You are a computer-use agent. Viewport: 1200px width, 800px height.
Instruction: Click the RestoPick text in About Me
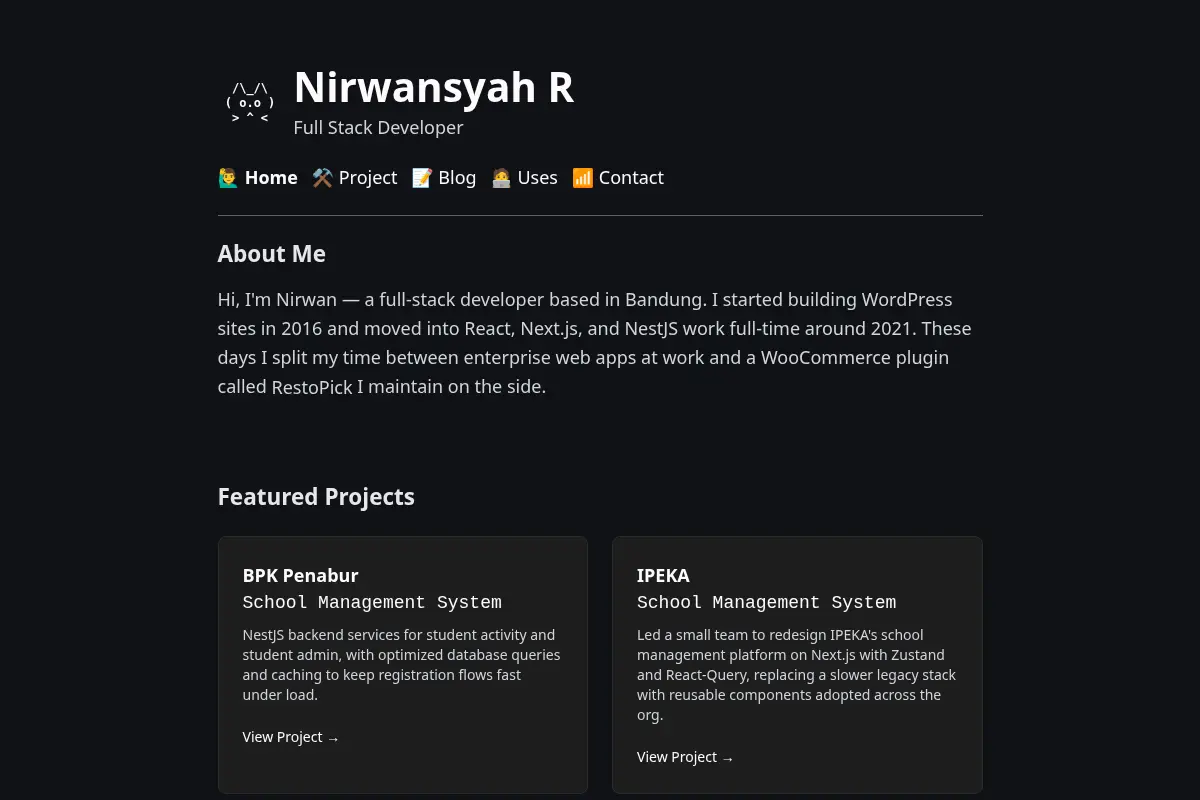312,387
